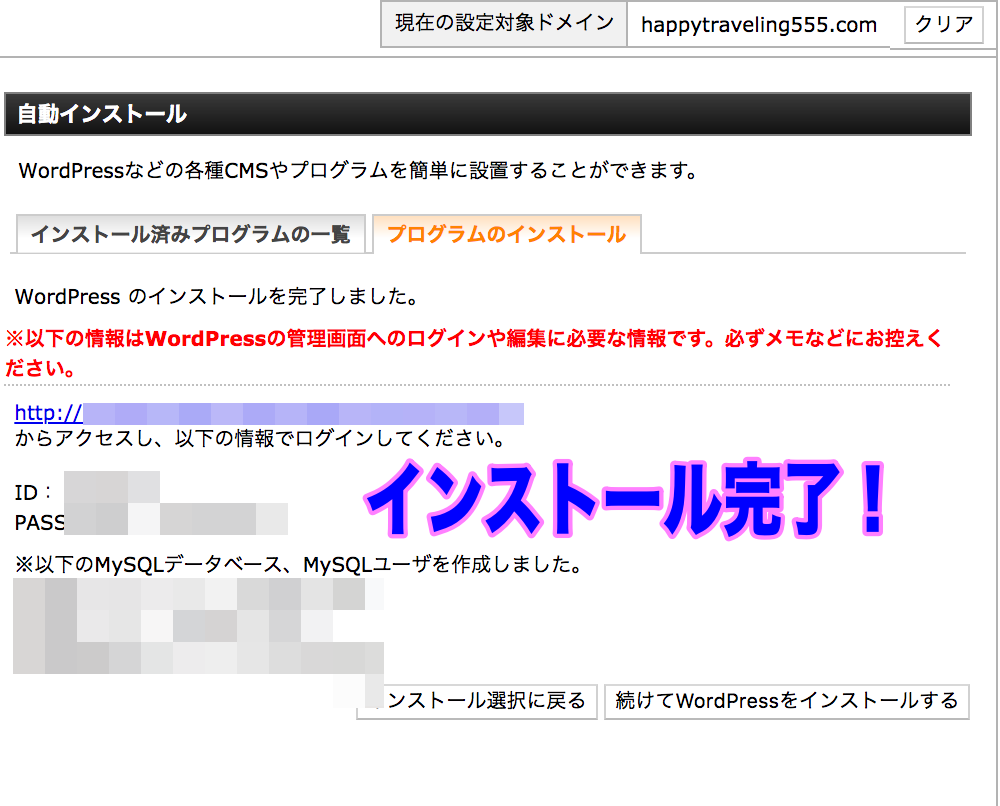Click the red warning about memo of login info
The height and width of the screenshot is (806, 1000).
[x=475, y=353]
